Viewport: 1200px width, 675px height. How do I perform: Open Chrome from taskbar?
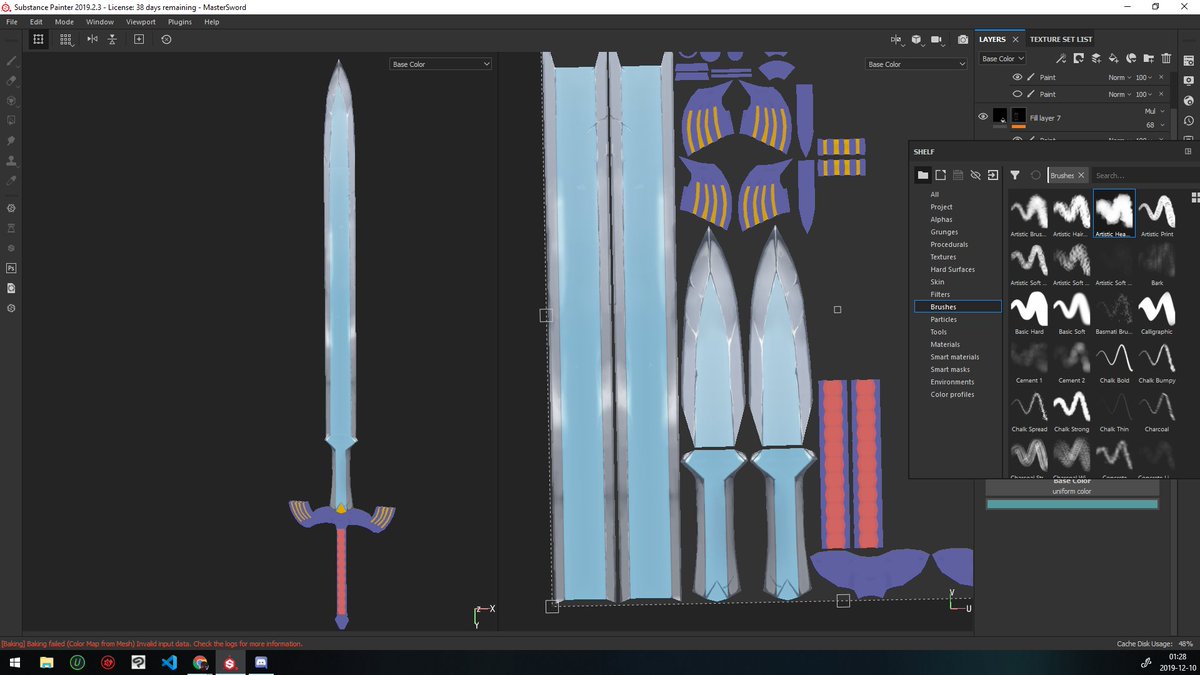click(x=200, y=662)
